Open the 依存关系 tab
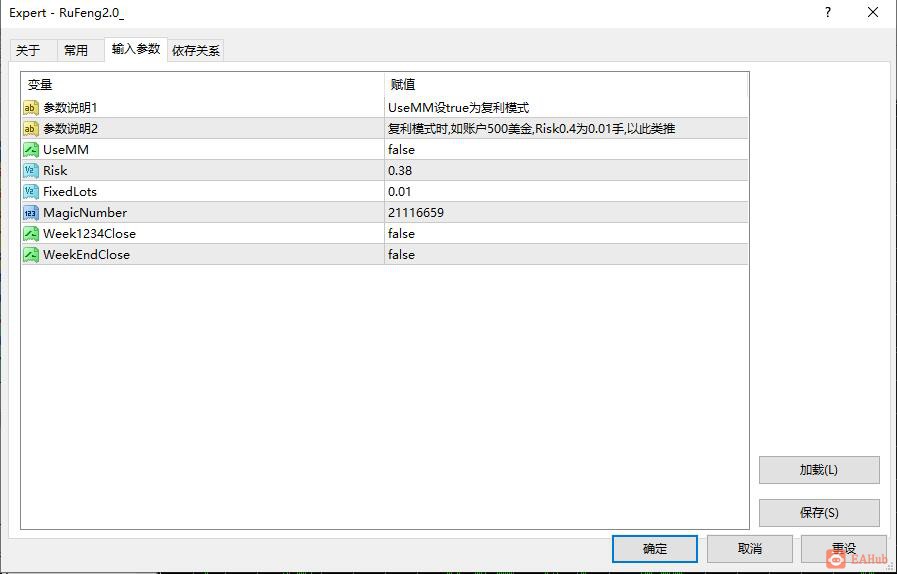Viewport: 897px width, 574px height. pos(196,50)
